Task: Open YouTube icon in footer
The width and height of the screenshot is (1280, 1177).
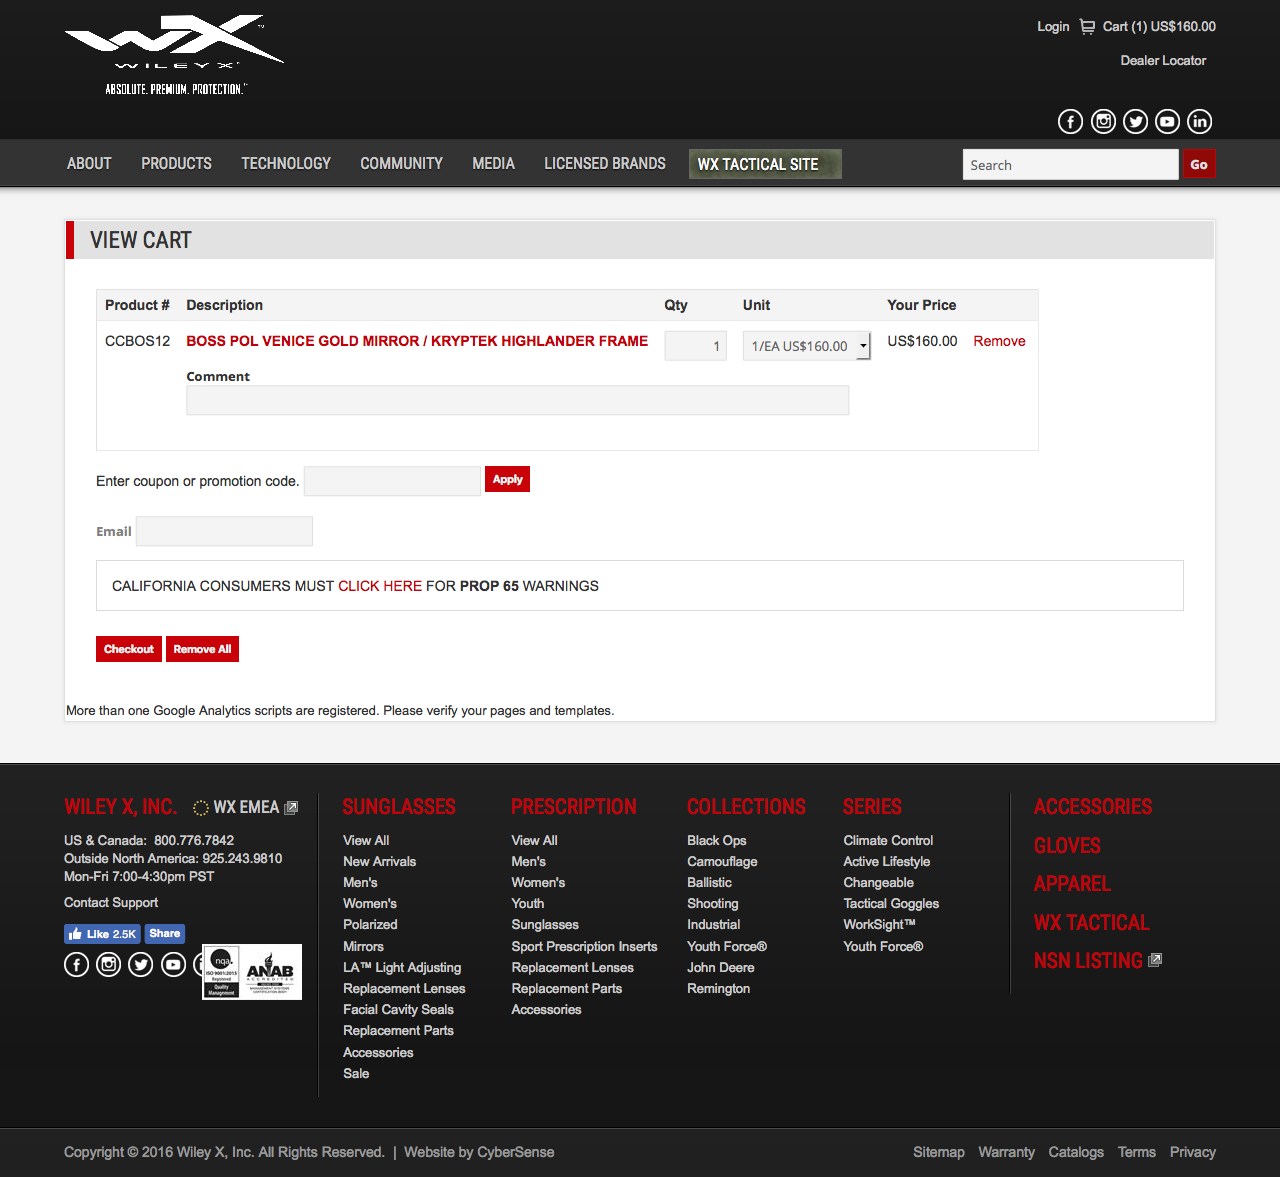Action: tap(173, 965)
